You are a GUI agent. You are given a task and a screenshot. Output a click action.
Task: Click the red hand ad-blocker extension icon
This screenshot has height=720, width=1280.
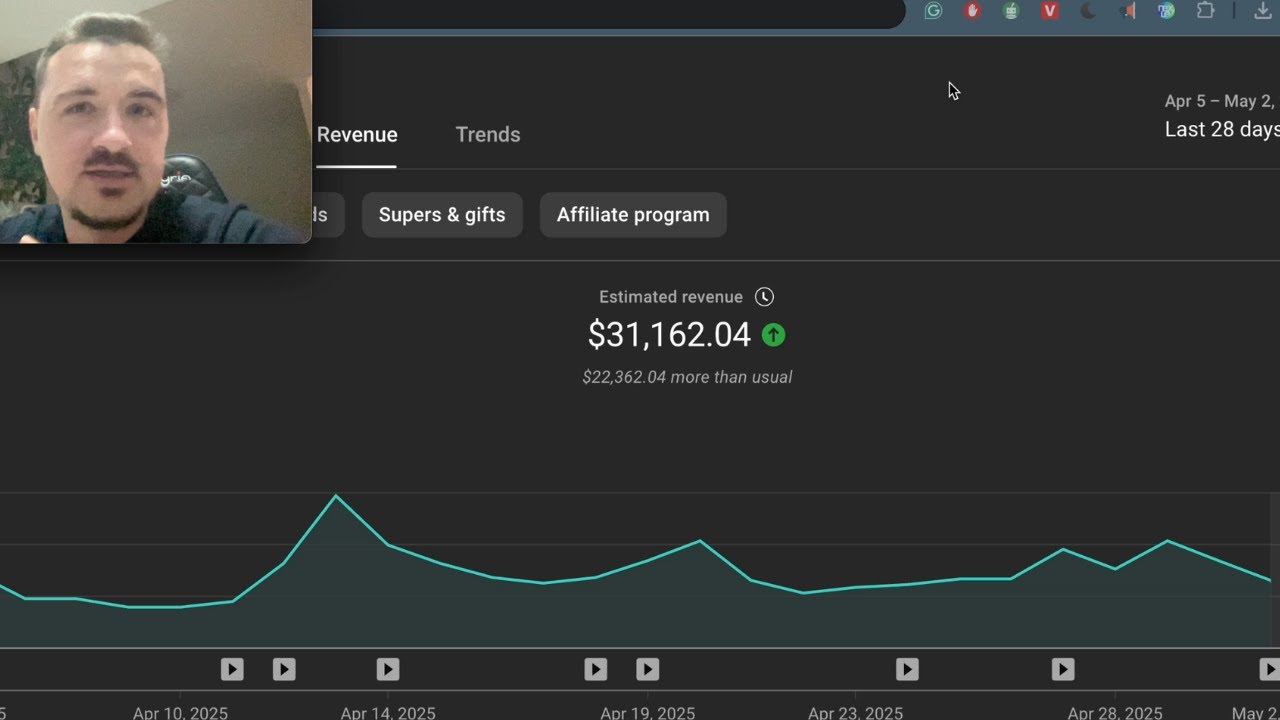tap(972, 11)
